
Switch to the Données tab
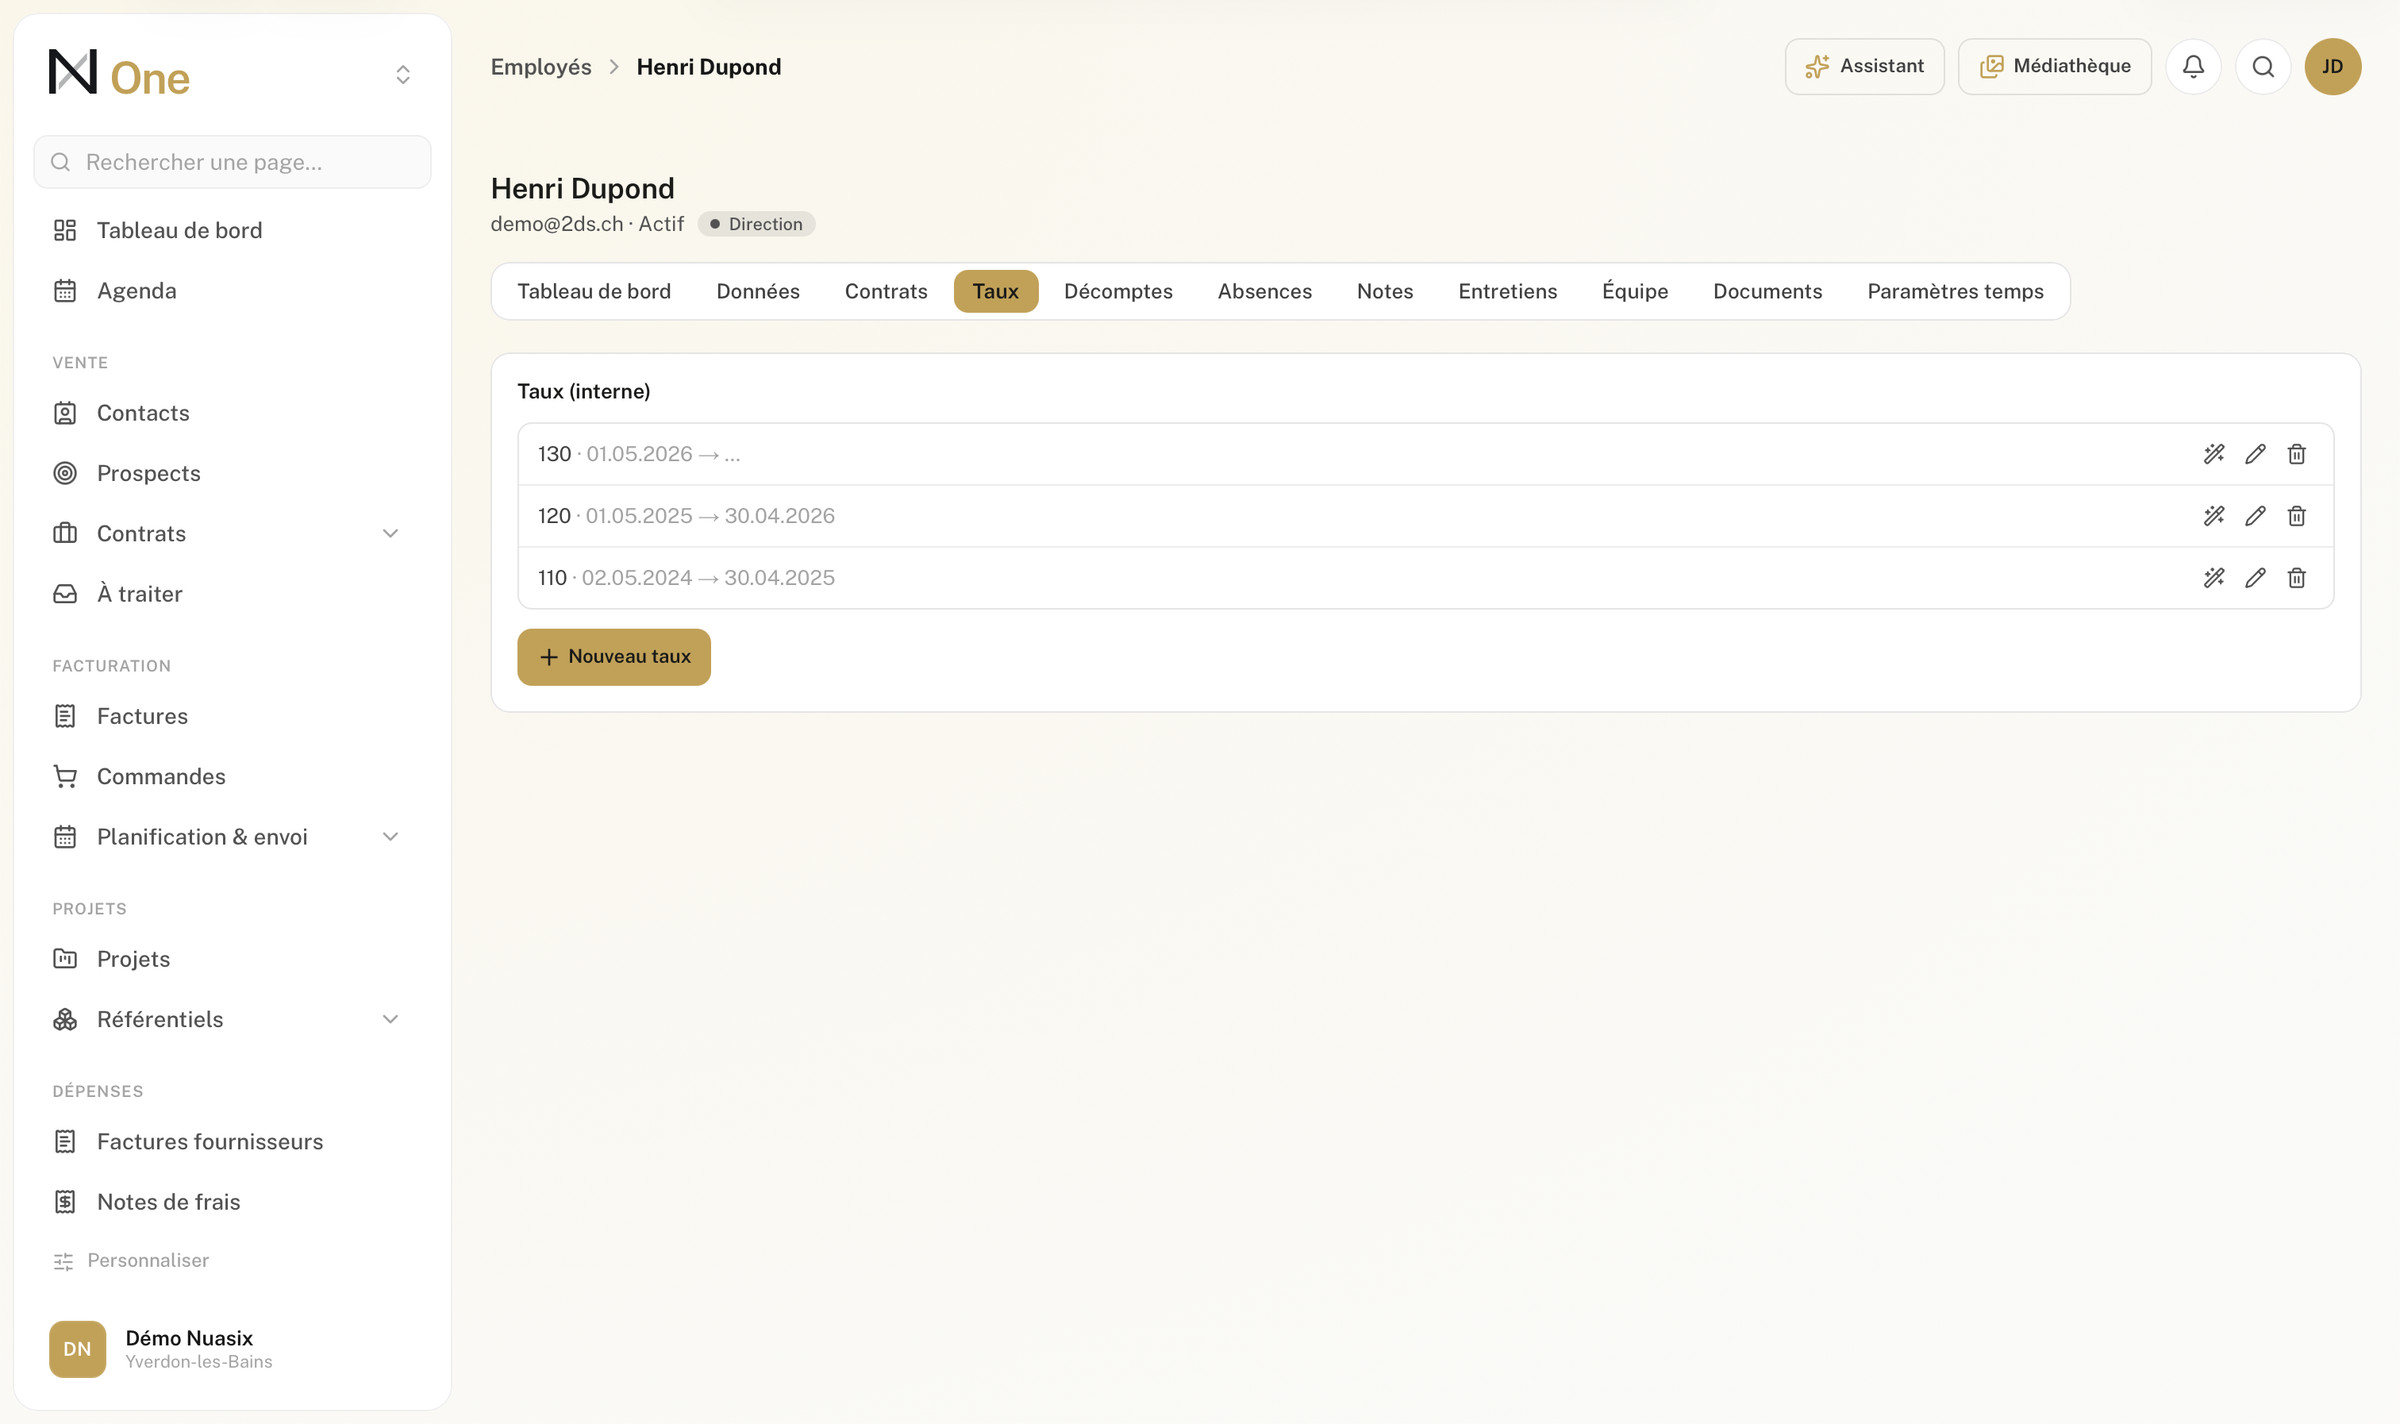coord(758,291)
